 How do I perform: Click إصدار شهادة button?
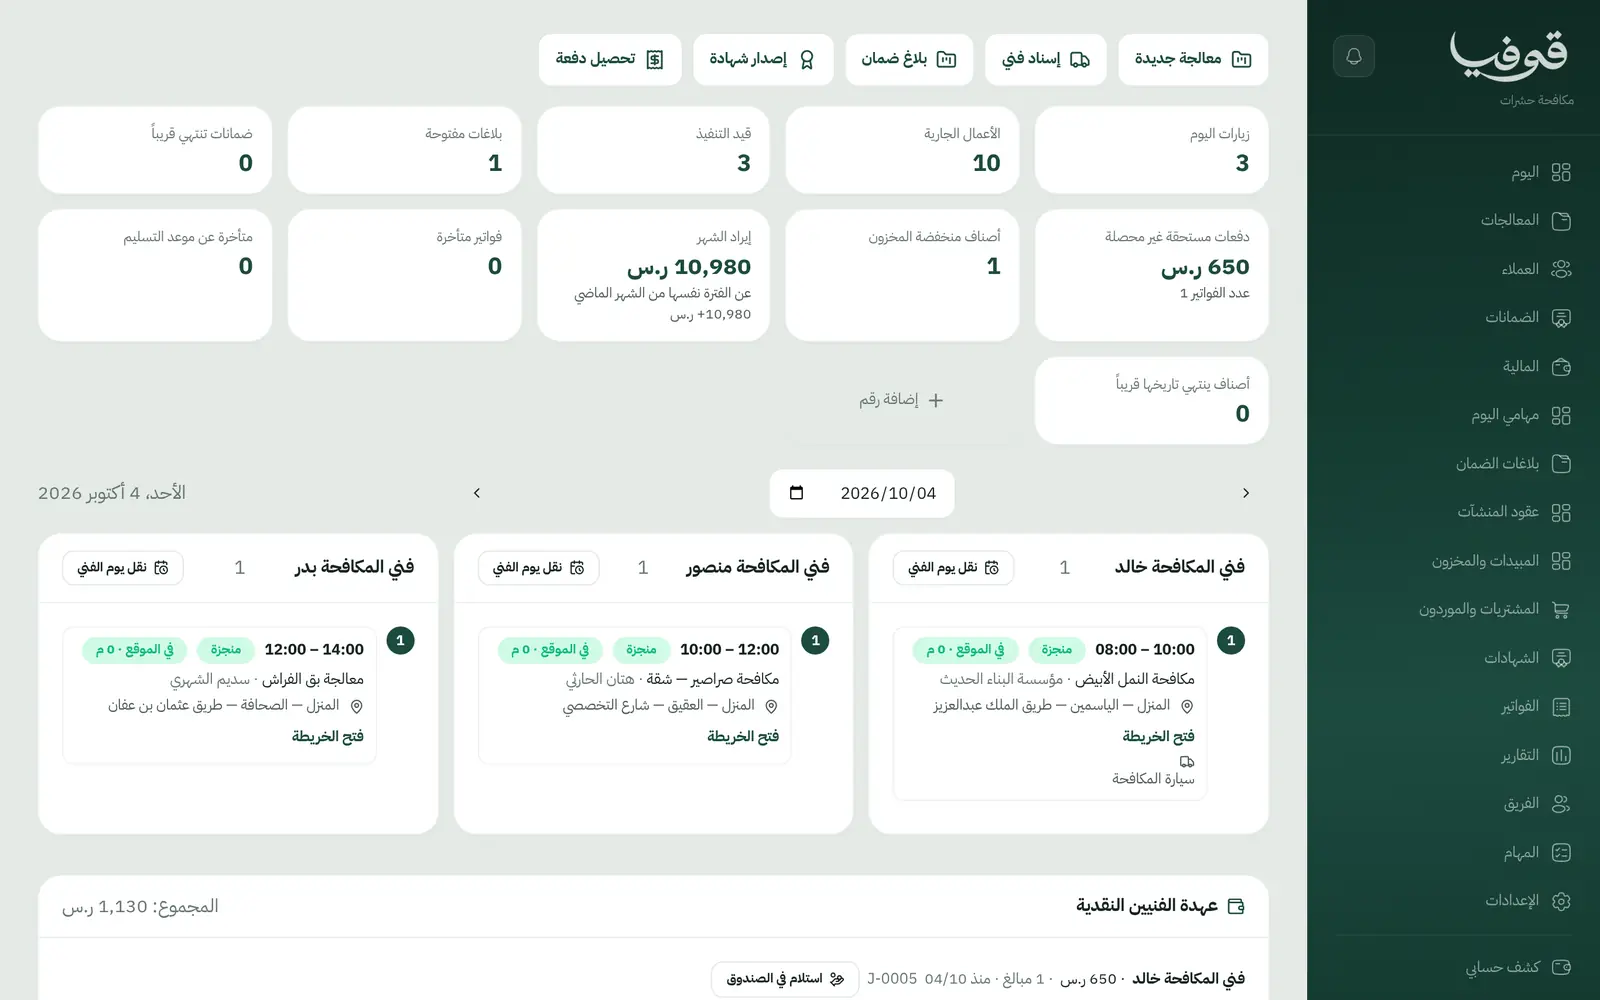(x=763, y=59)
